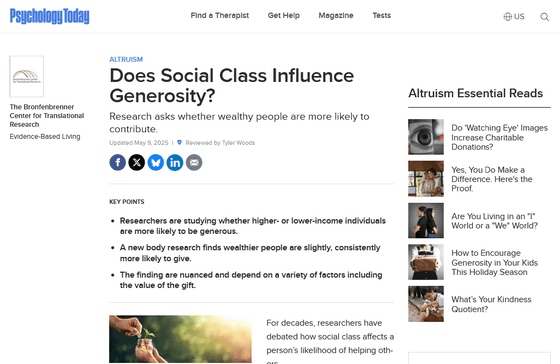Go to Psychology Today home logo
The width and height of the screenshot is (560, 364).
click(50, 16)
